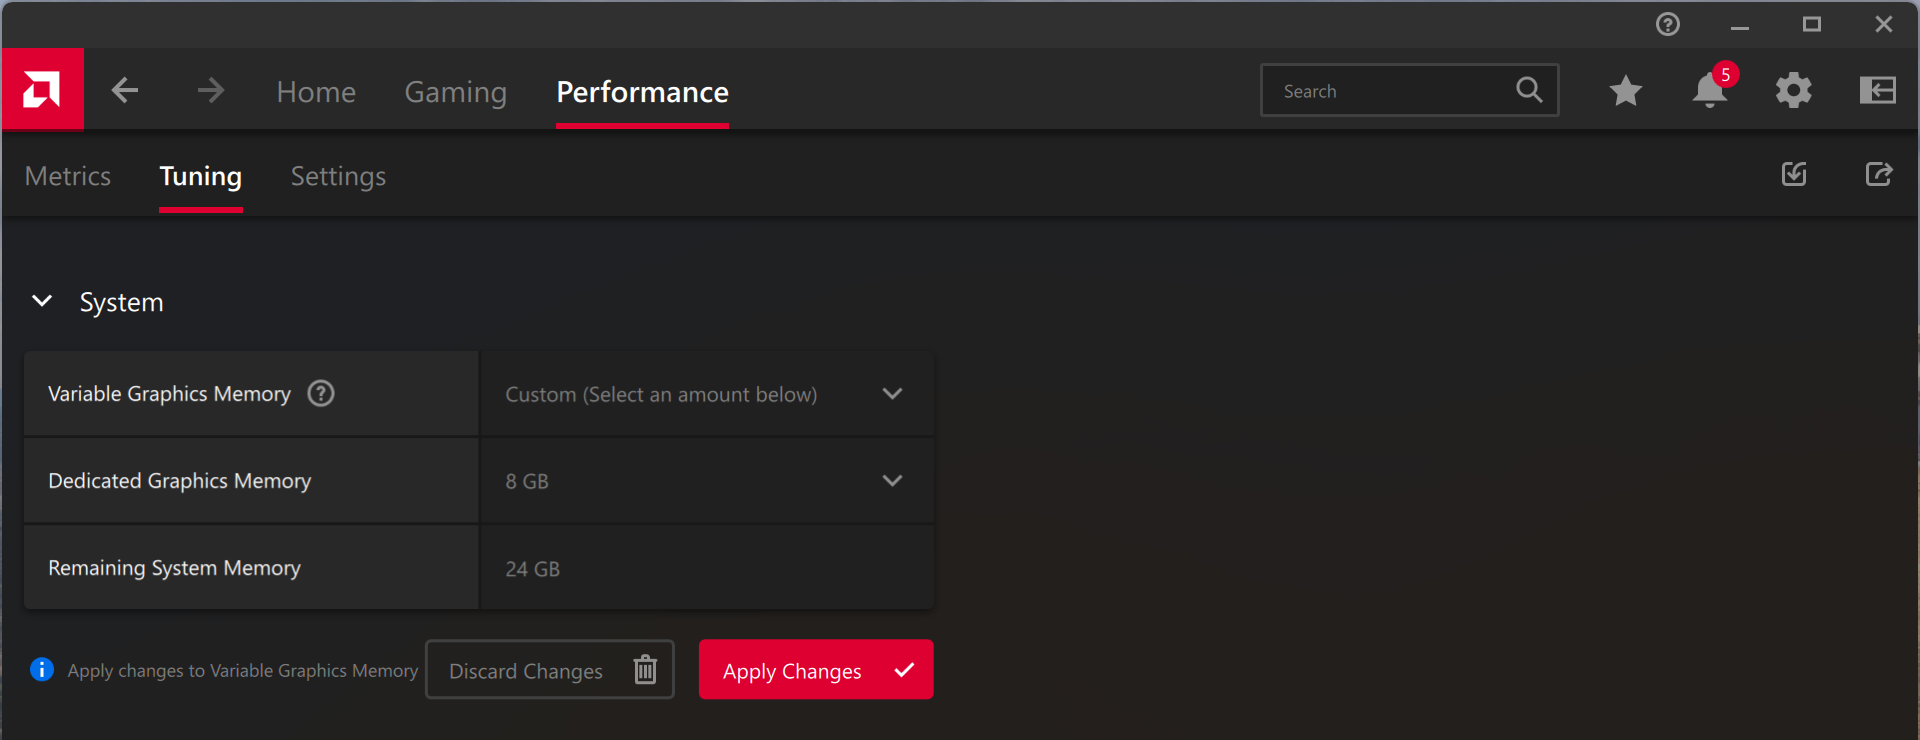Image resolution: width=1920 pixels, height=740 pixels.
Task: Open favorites with the star icon
Action: (1625, 91)
